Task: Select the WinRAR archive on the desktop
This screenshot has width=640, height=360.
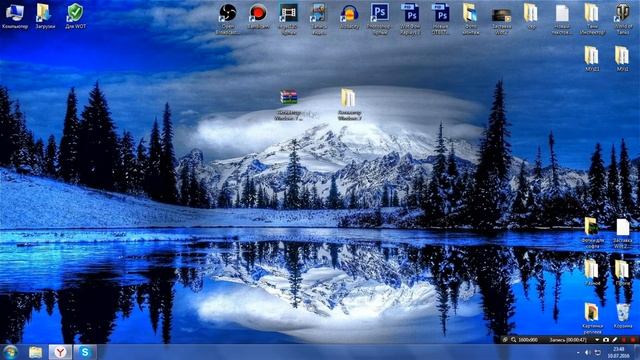Action: point(289,104)
